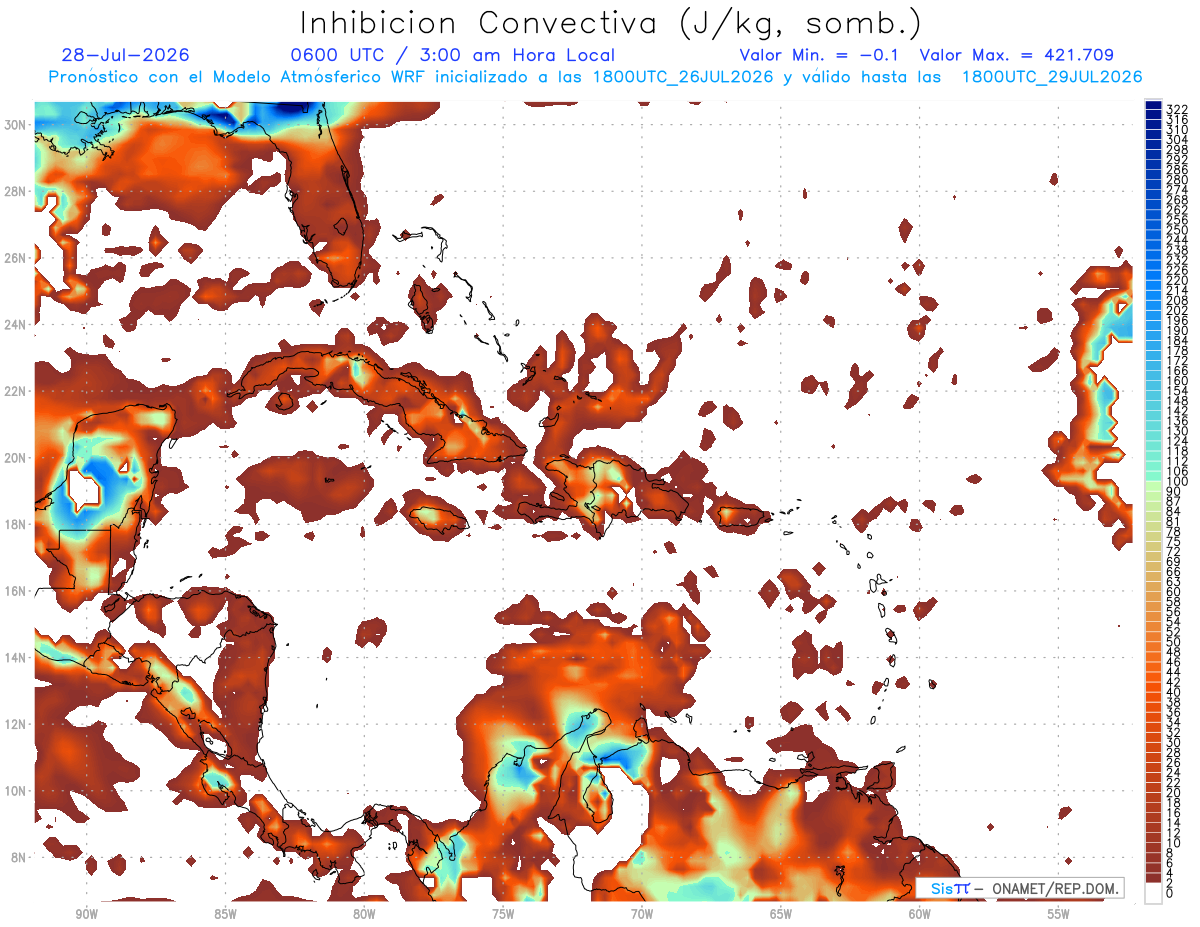Click the "14N" latitude label
1200x927 pixels.
[x=17, y=658]
